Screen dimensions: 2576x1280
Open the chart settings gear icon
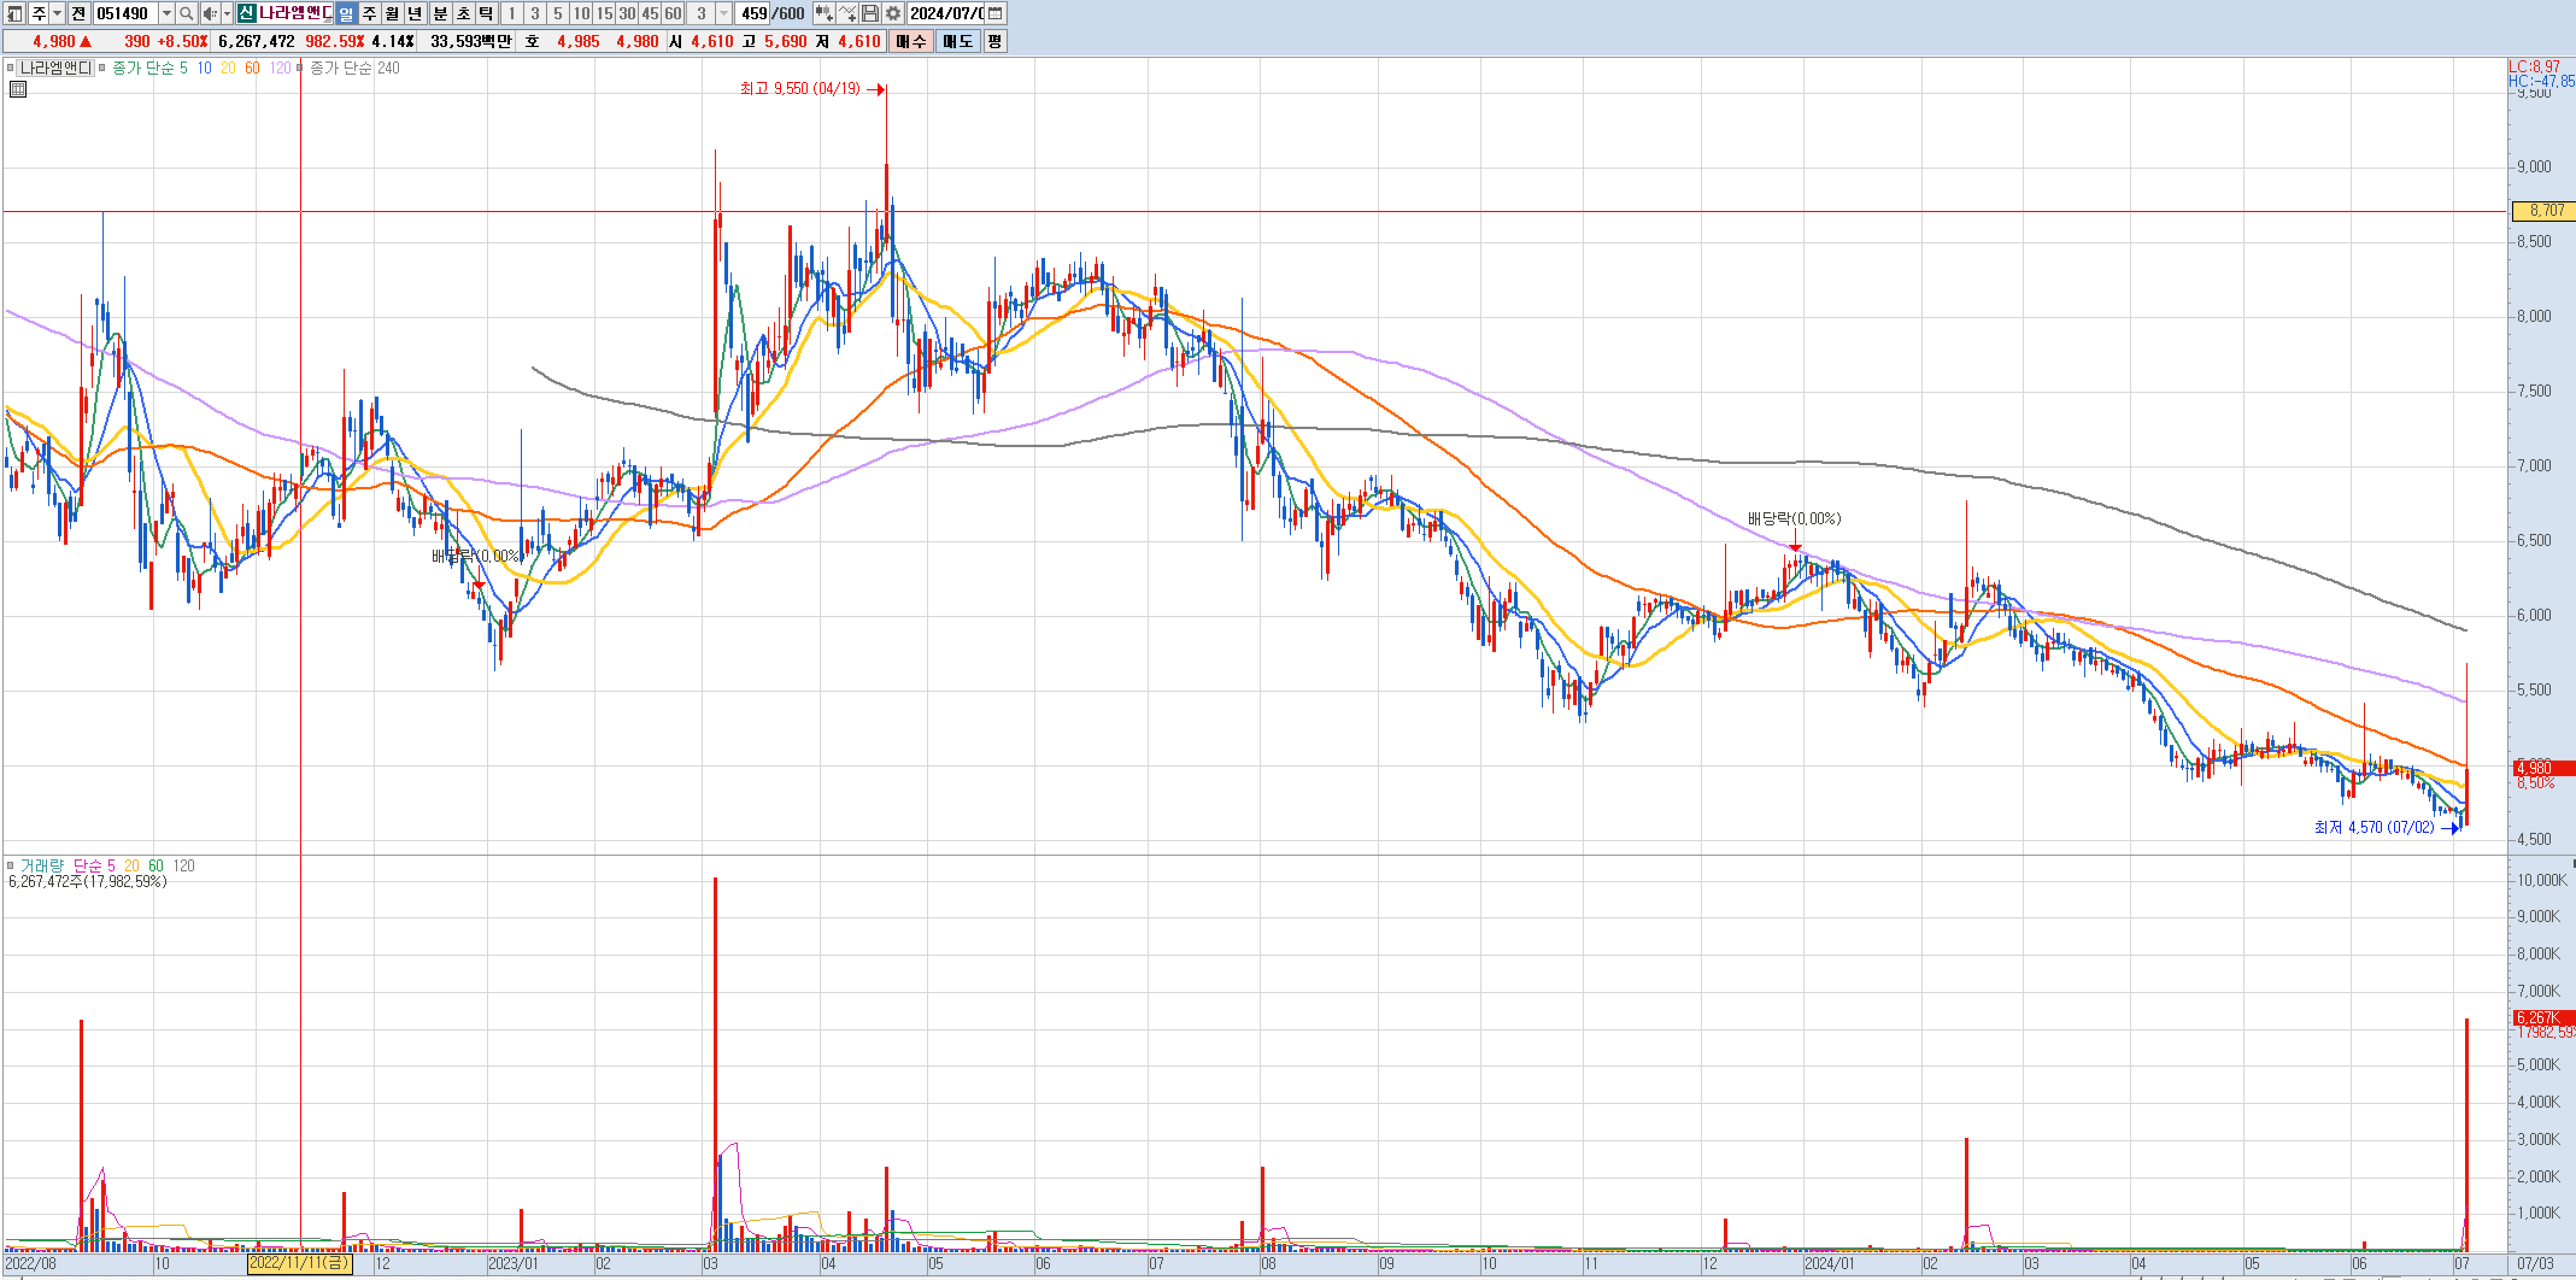click(x=893, y=13)
